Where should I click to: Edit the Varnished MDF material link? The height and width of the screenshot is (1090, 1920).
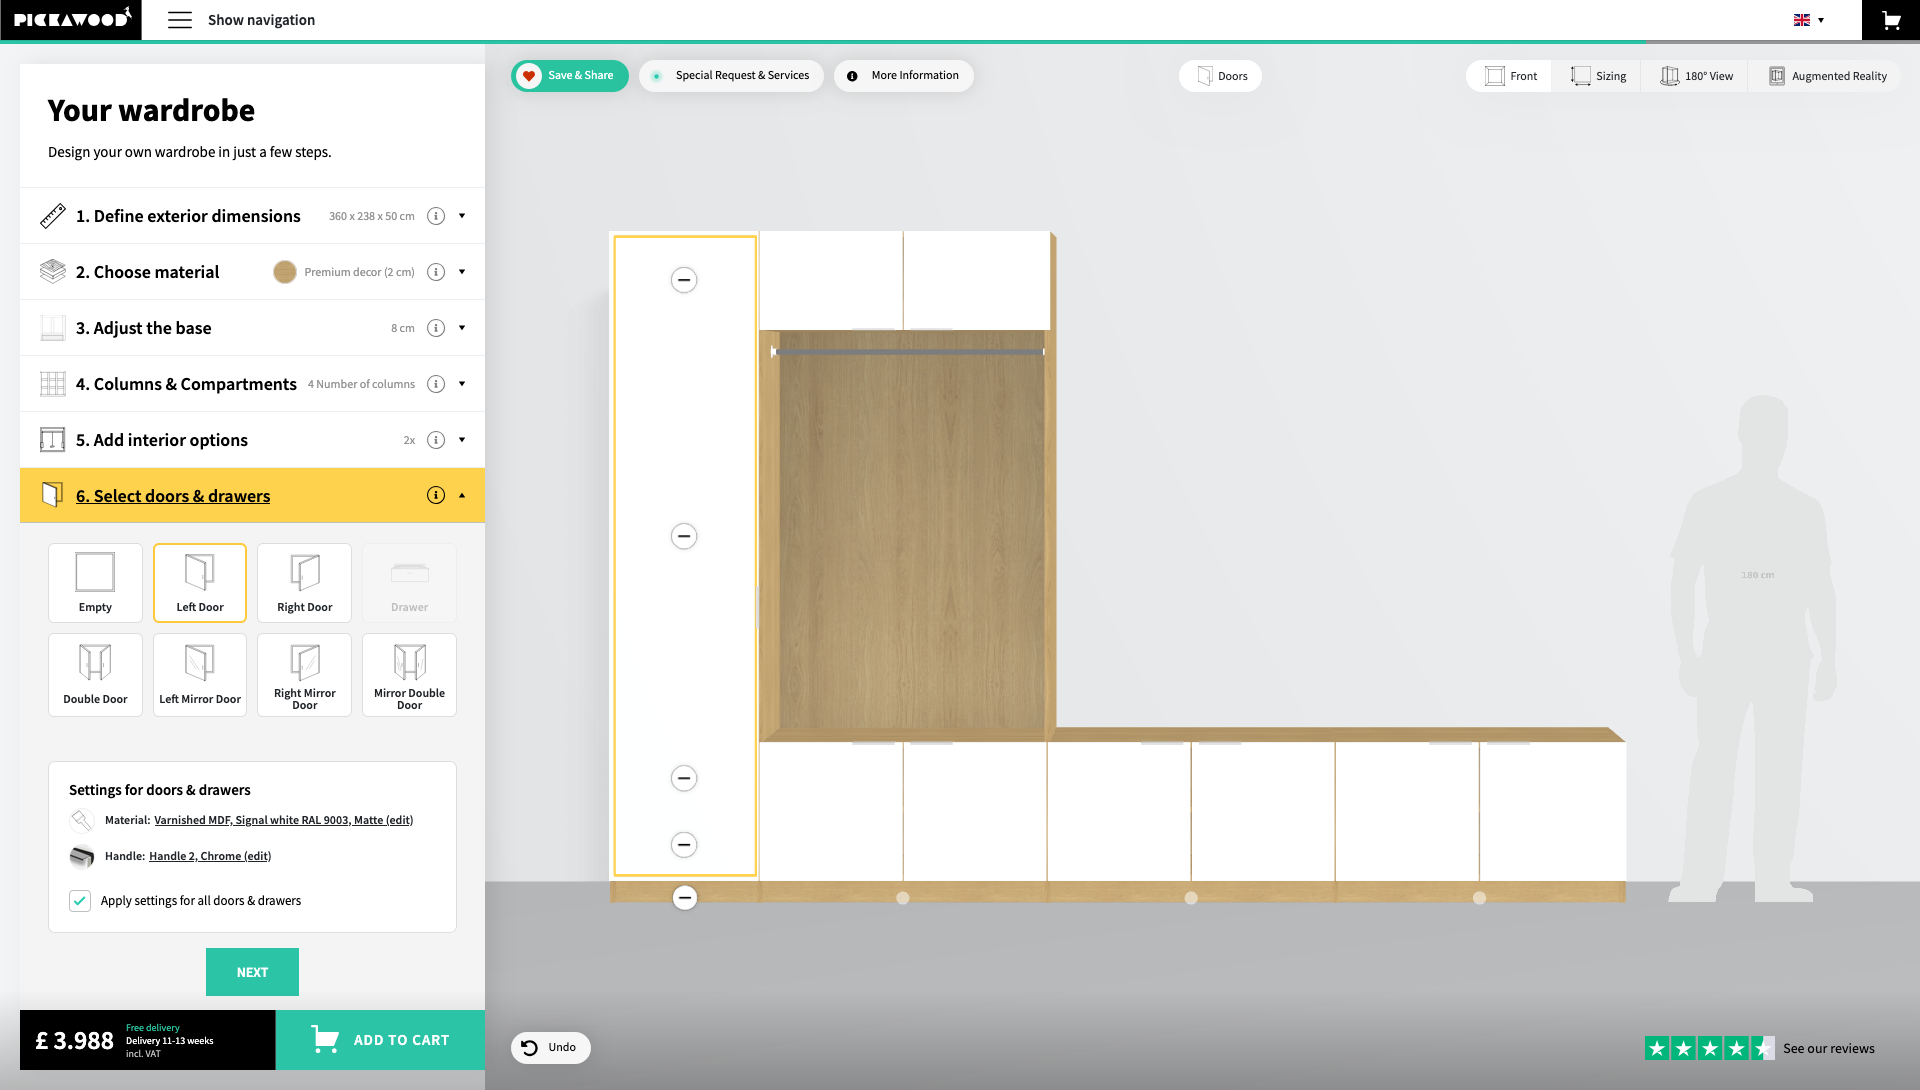point(283,820)
